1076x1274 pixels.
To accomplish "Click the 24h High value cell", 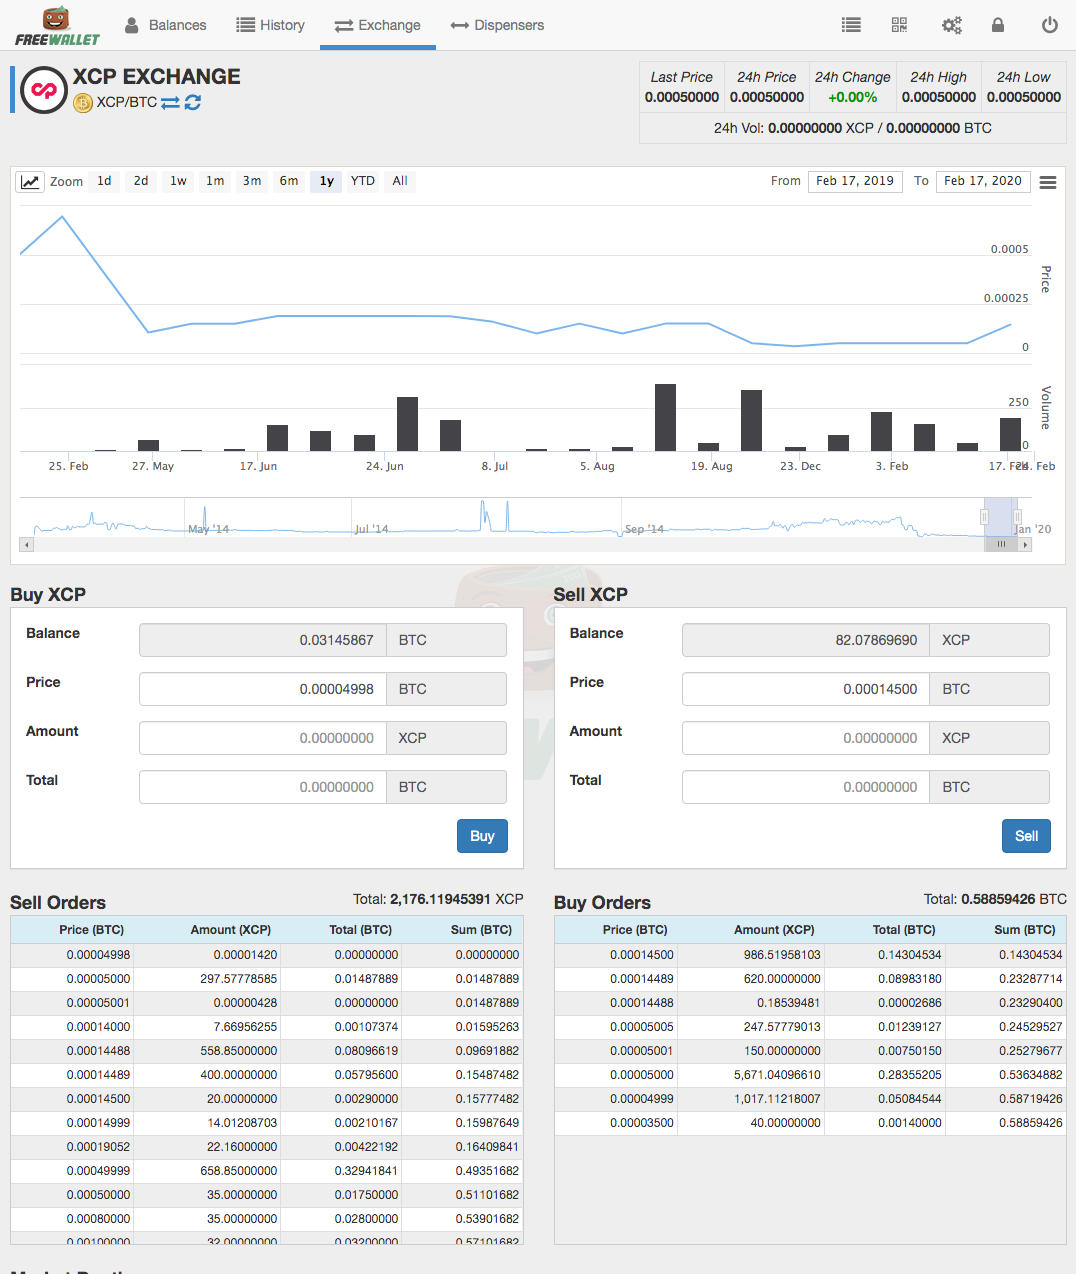I will pyautogui.click(x=938, y=97).
